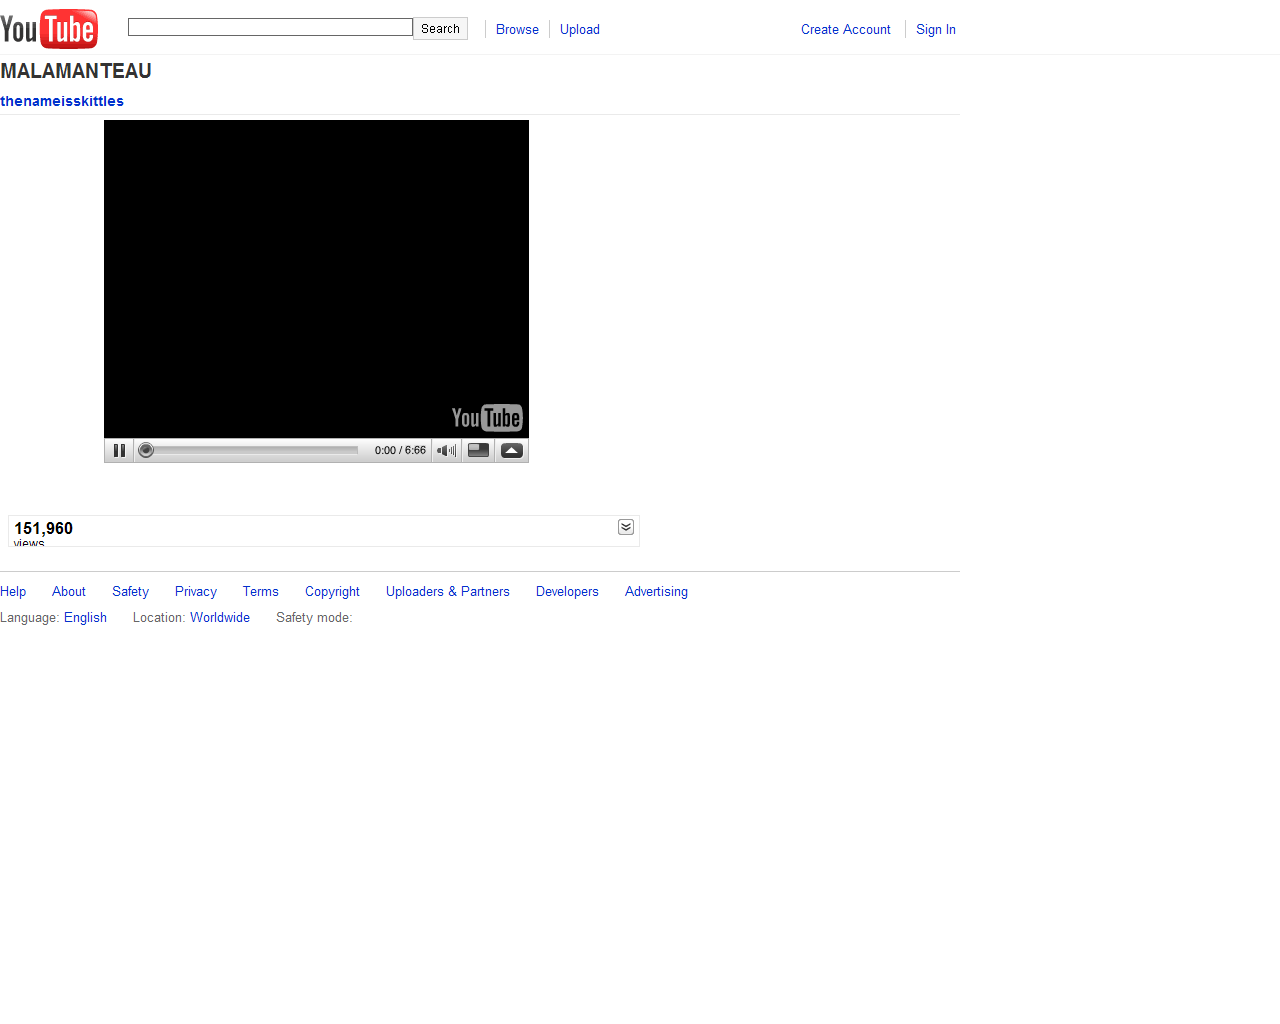This screenshot has width=1280, height=1024.
Task: Open Uploaders & Partners page
Action: point(447,591)
